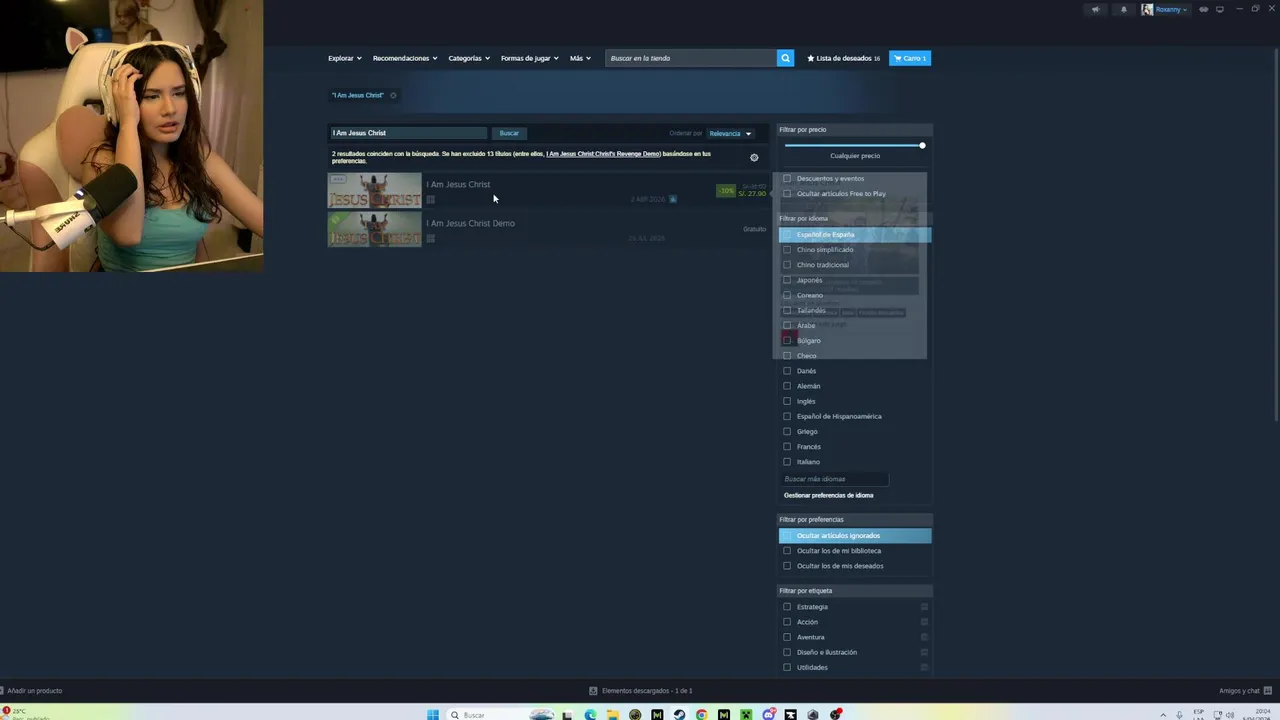Click the price filter slider handle

(x=922, y=145)
